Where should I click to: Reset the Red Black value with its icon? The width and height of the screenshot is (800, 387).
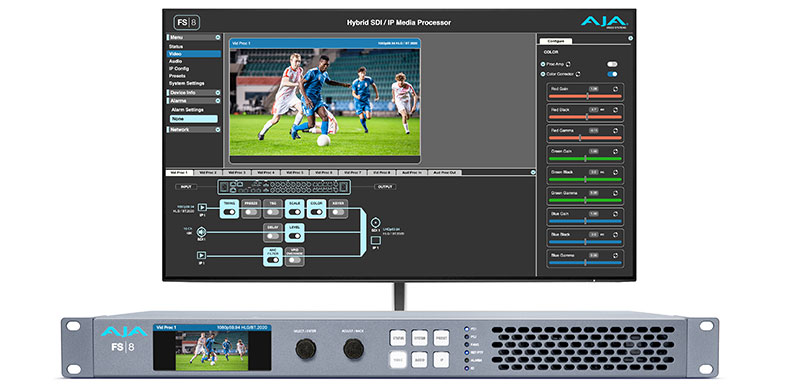pos(615,110)
